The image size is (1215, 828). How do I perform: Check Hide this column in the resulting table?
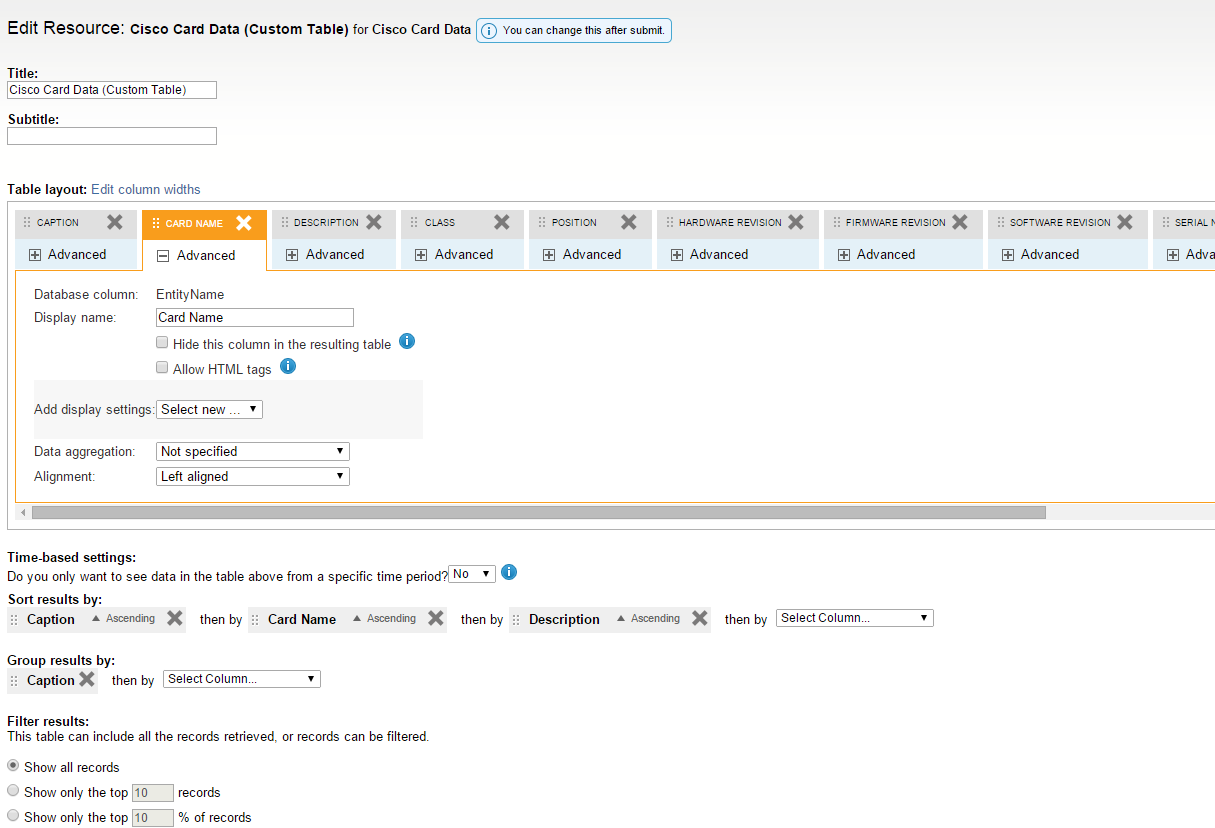162,342
